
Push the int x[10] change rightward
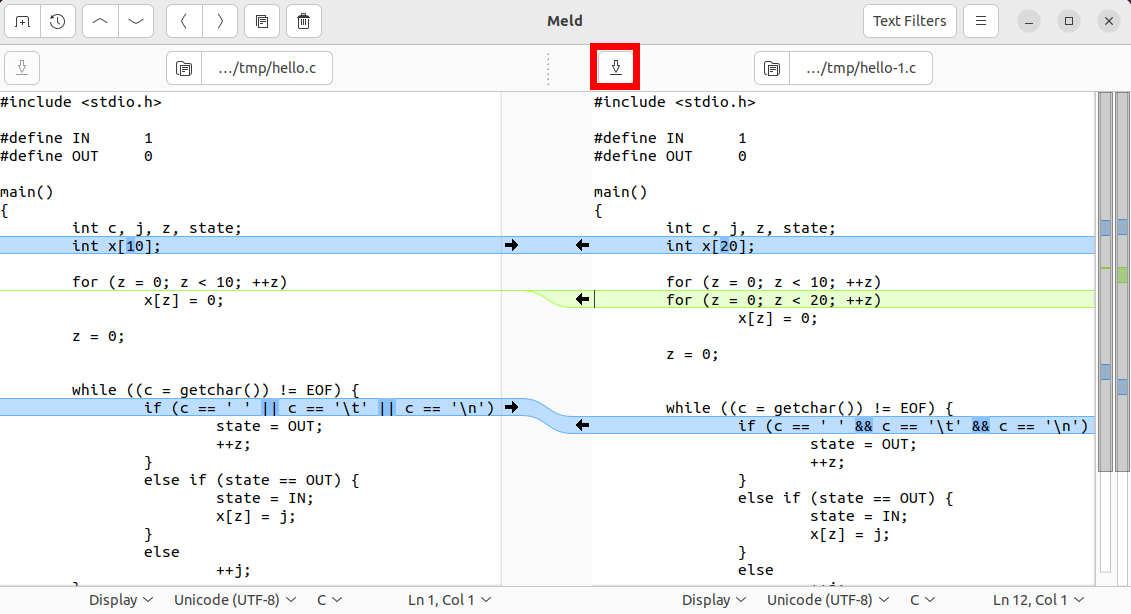pyautogui.click(x=511, y=244)
